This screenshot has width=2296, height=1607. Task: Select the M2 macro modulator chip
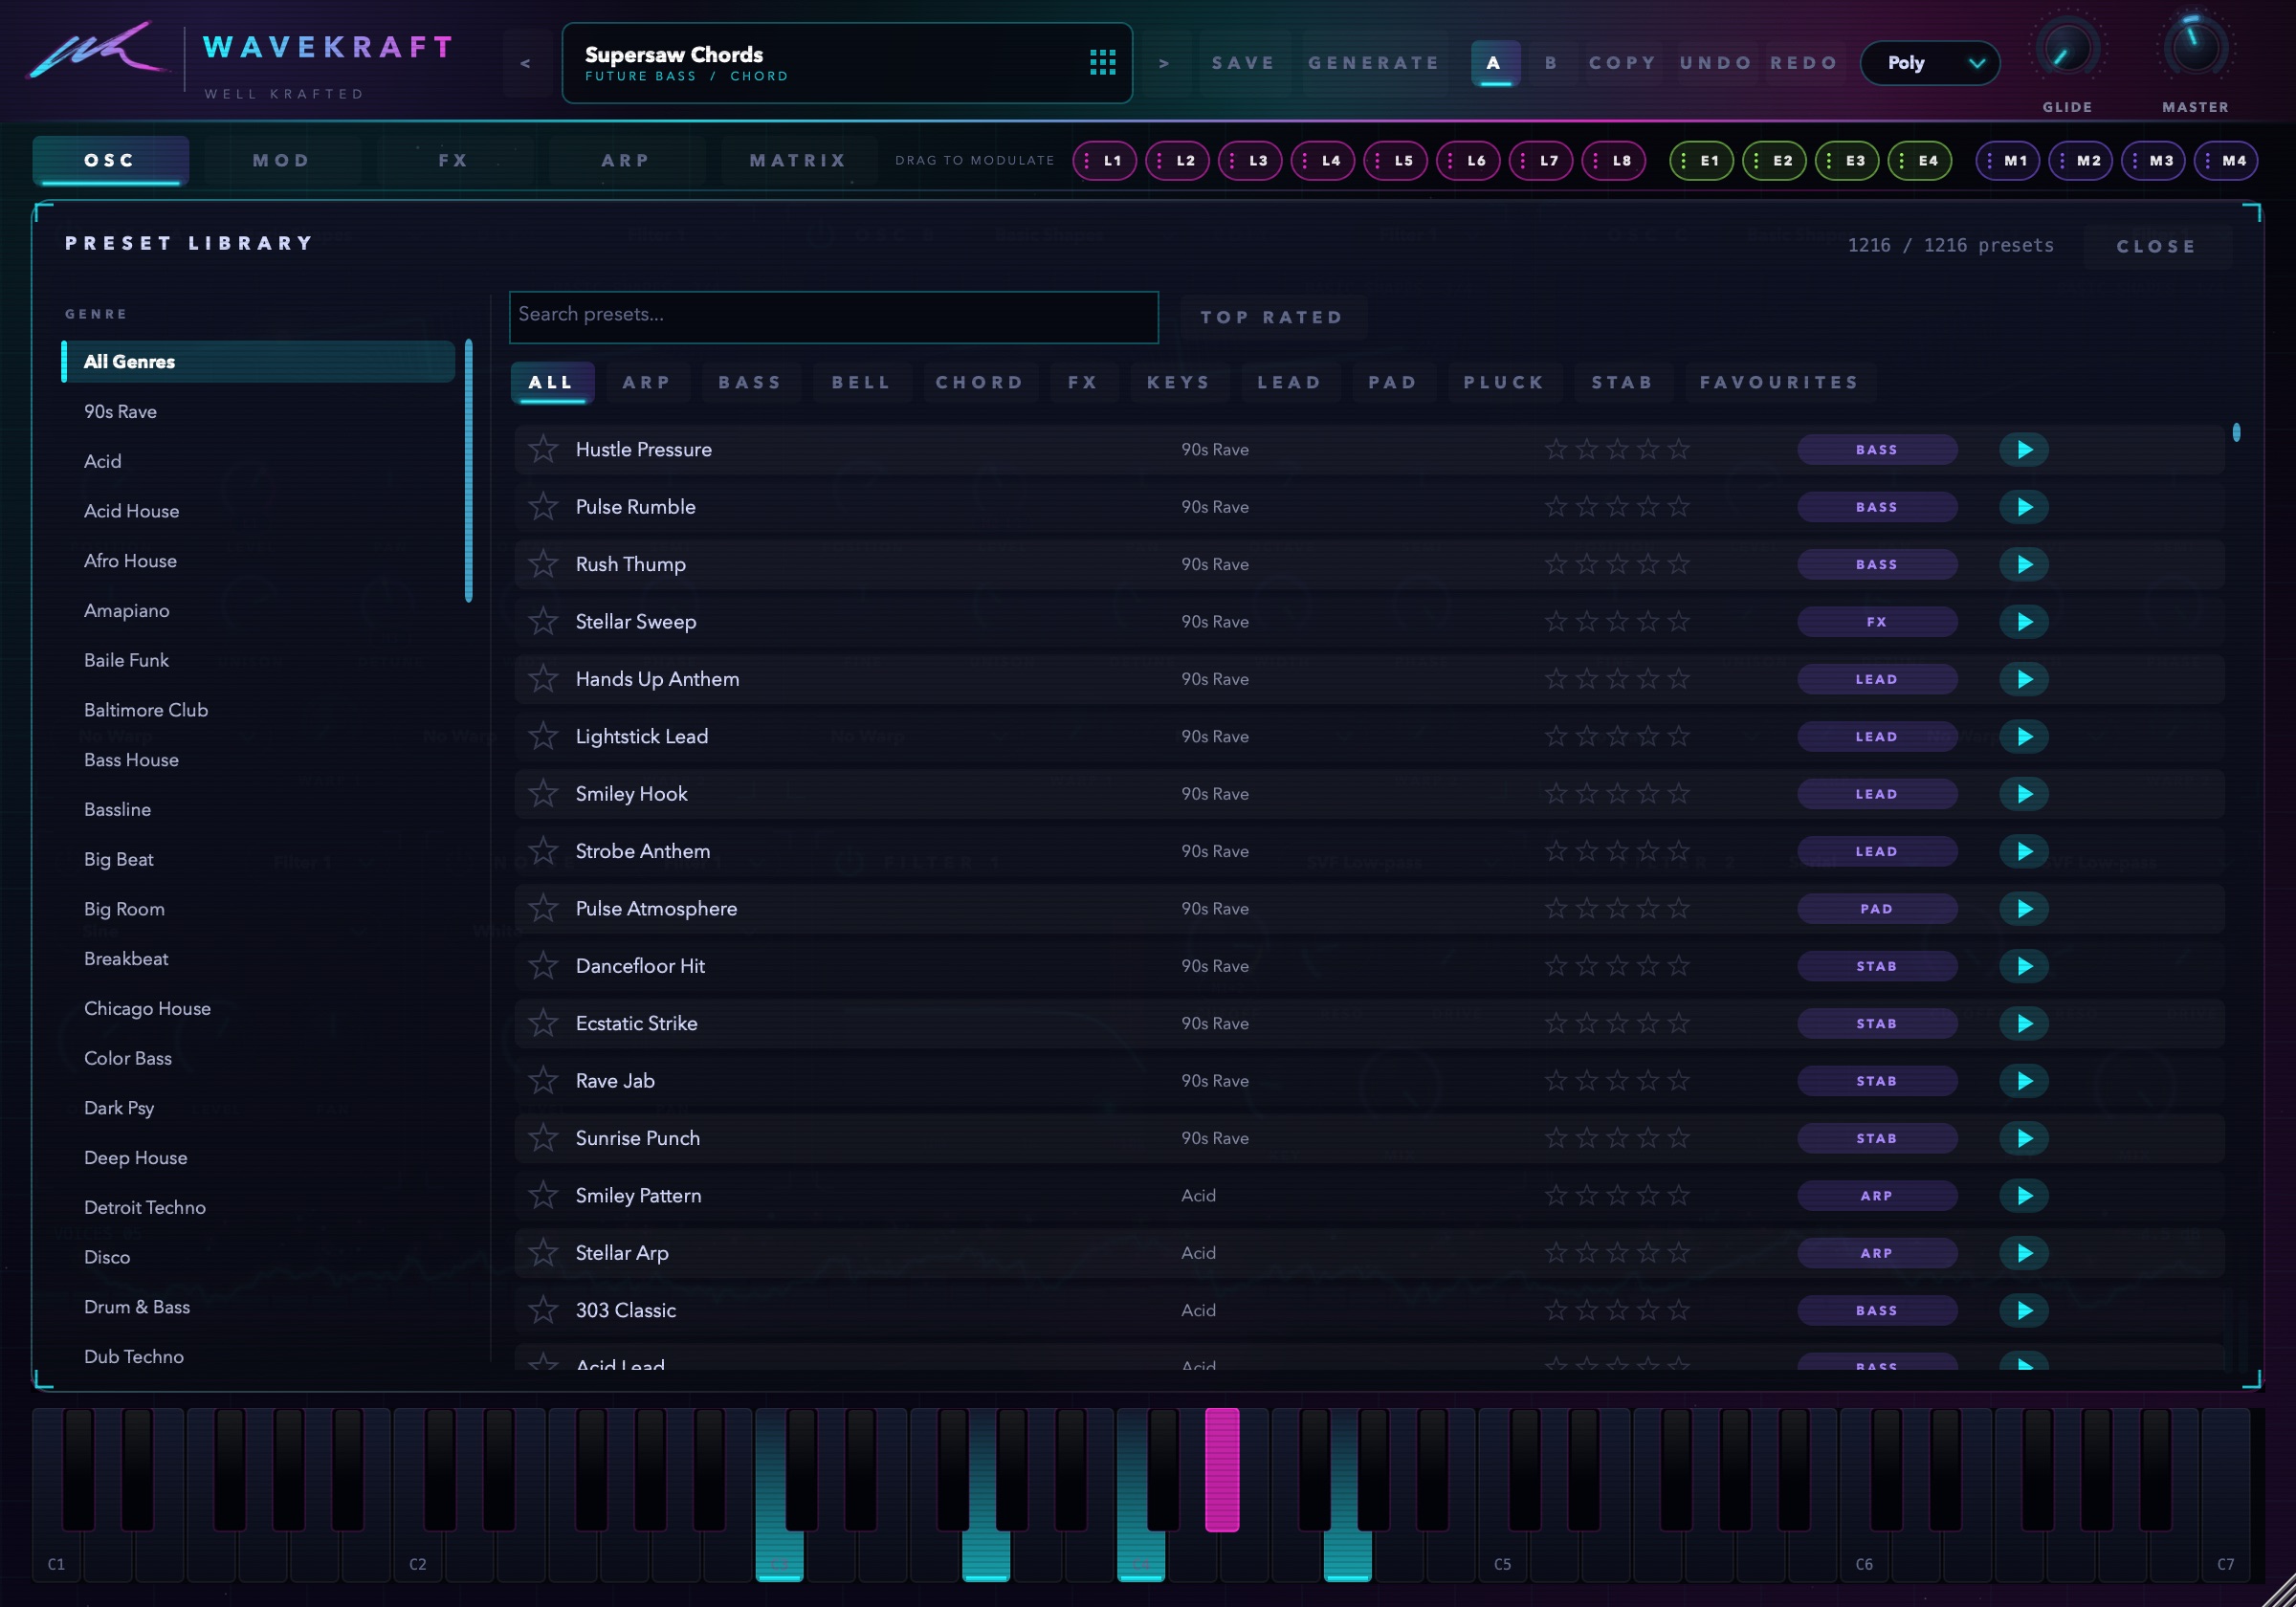[2080, 161]
